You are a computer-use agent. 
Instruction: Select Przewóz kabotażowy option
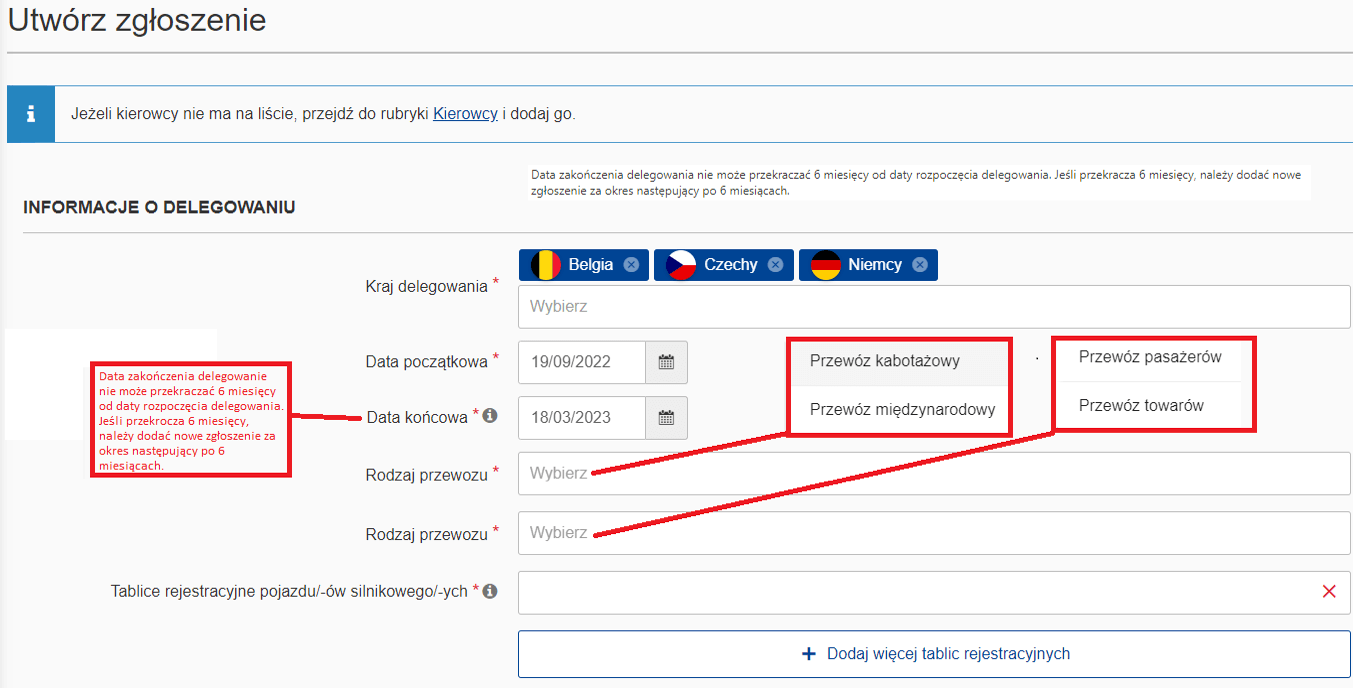click(x=885, y=361)
